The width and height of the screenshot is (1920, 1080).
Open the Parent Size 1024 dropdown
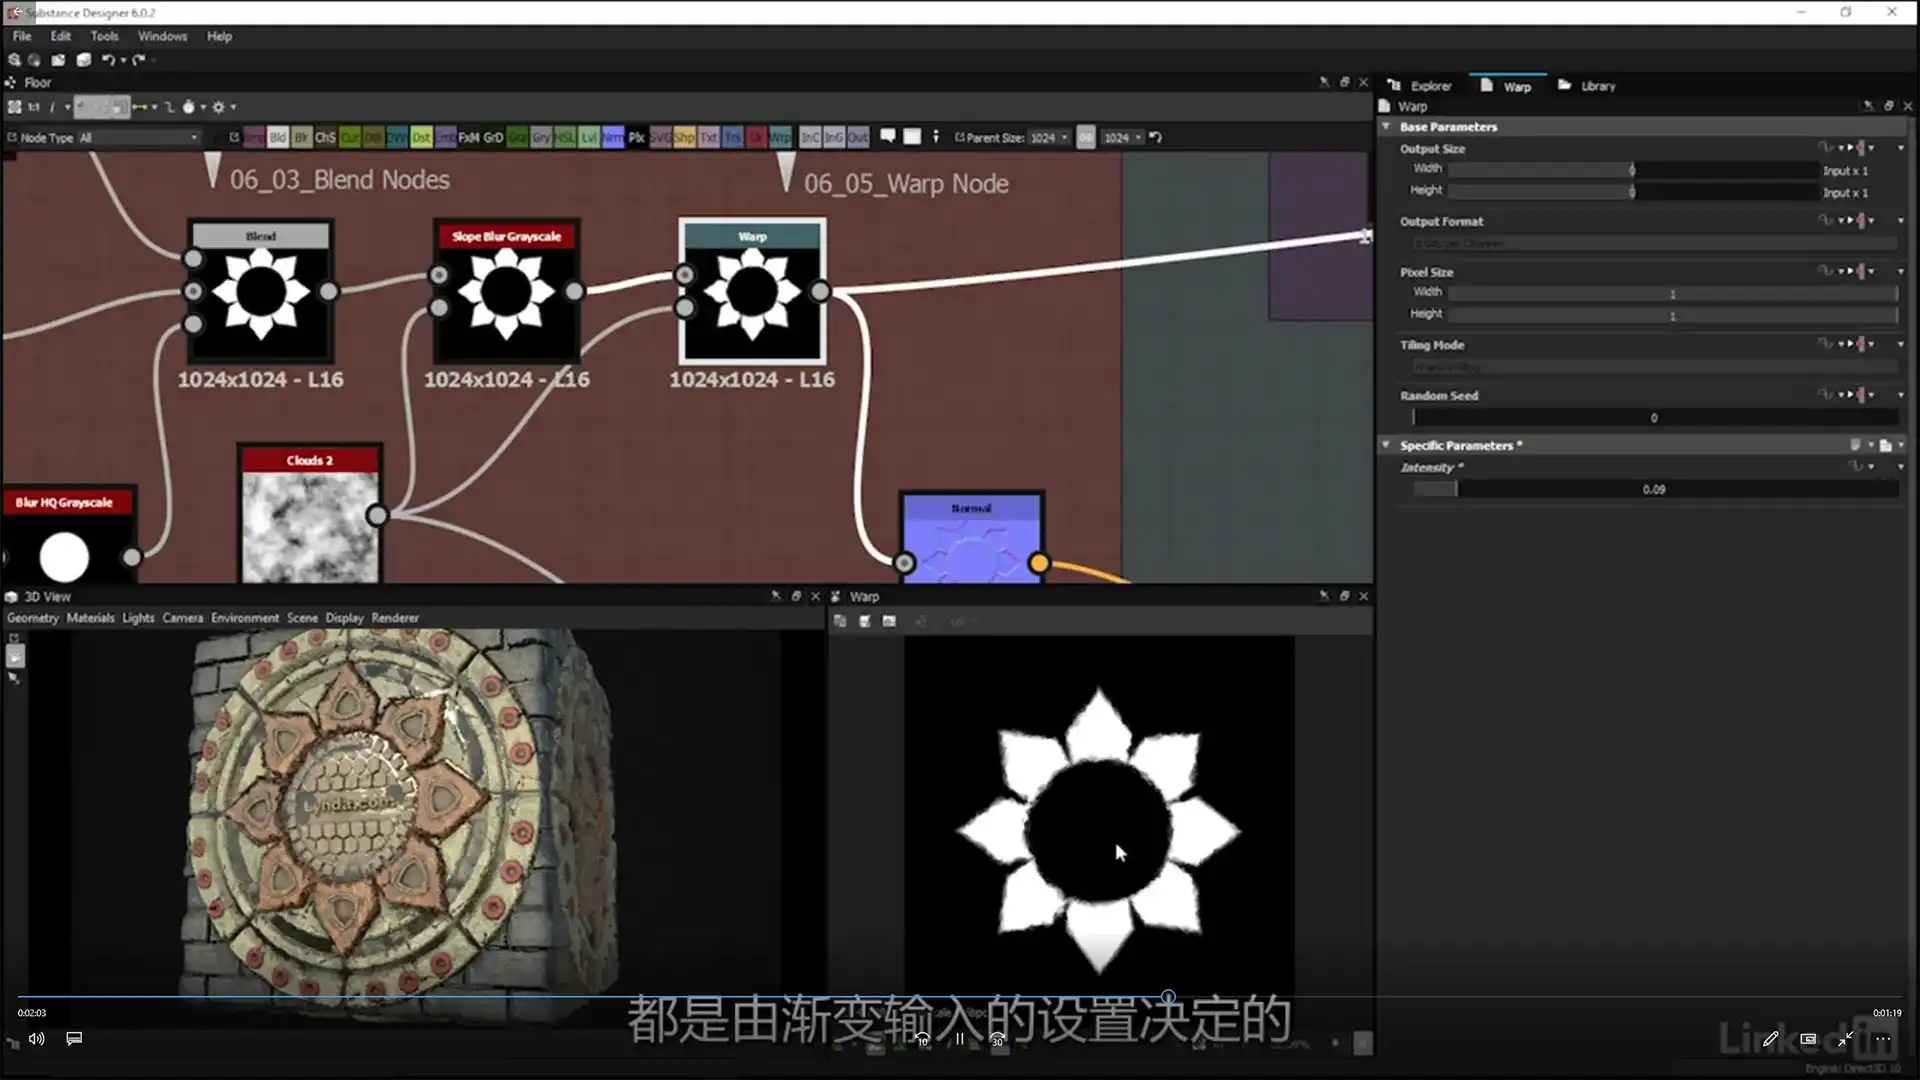[x=1046, y=137]
